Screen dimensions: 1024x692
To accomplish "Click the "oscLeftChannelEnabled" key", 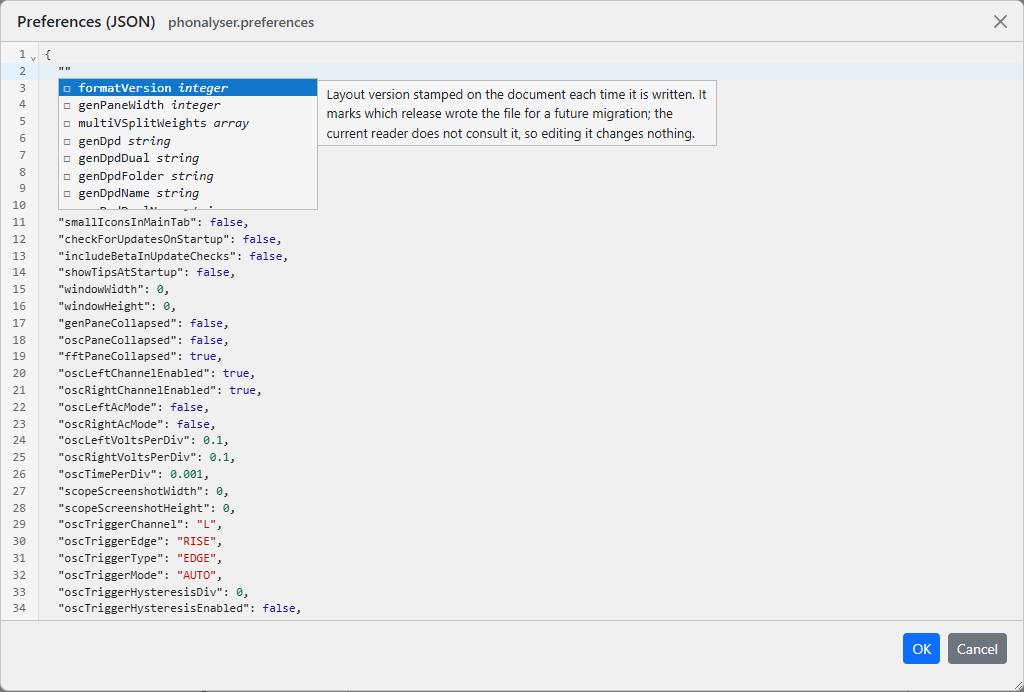I will coord(134,373).
